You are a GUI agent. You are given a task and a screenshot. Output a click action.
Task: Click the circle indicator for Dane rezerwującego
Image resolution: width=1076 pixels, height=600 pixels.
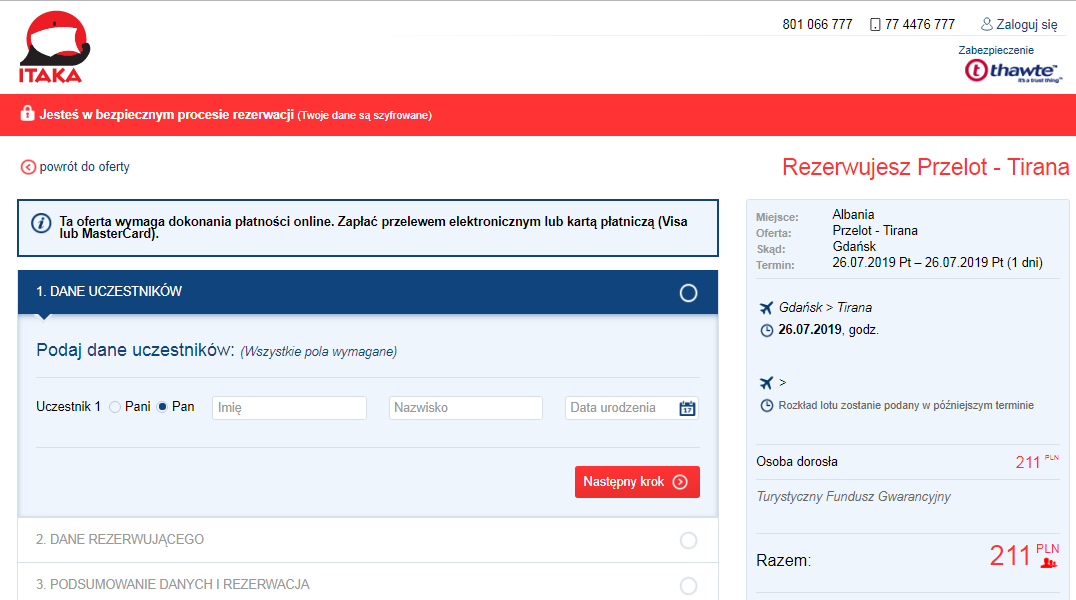tap(688, 540)
